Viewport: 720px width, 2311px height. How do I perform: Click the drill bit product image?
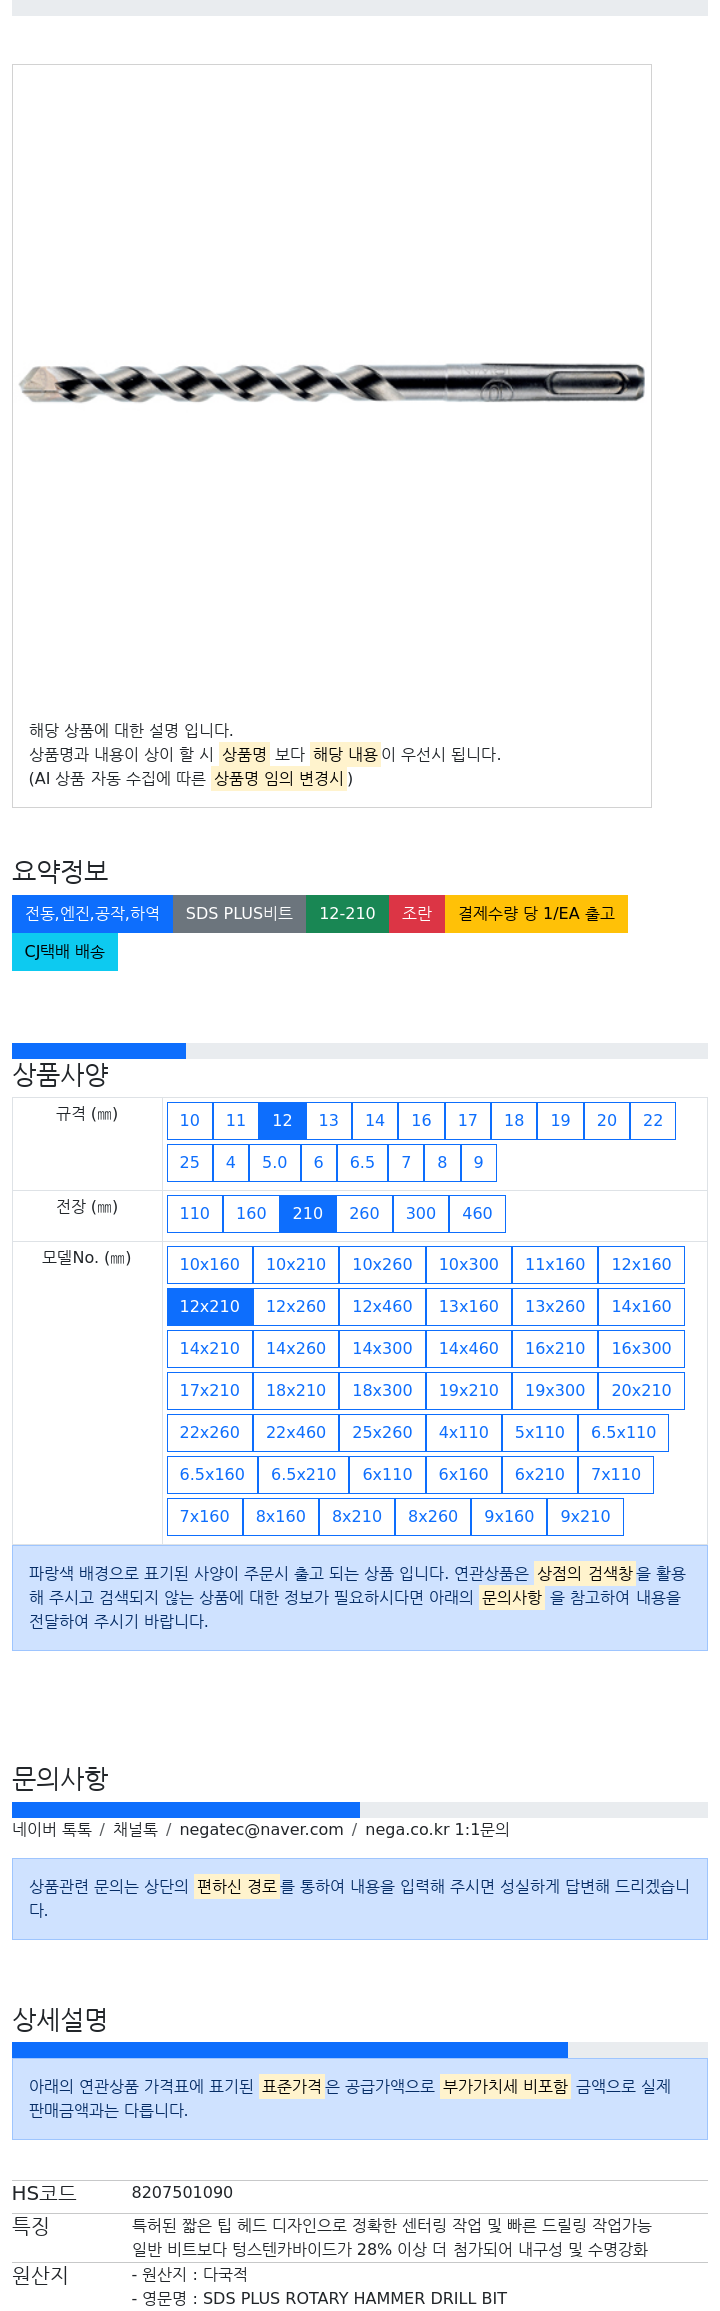pos(331,383)
